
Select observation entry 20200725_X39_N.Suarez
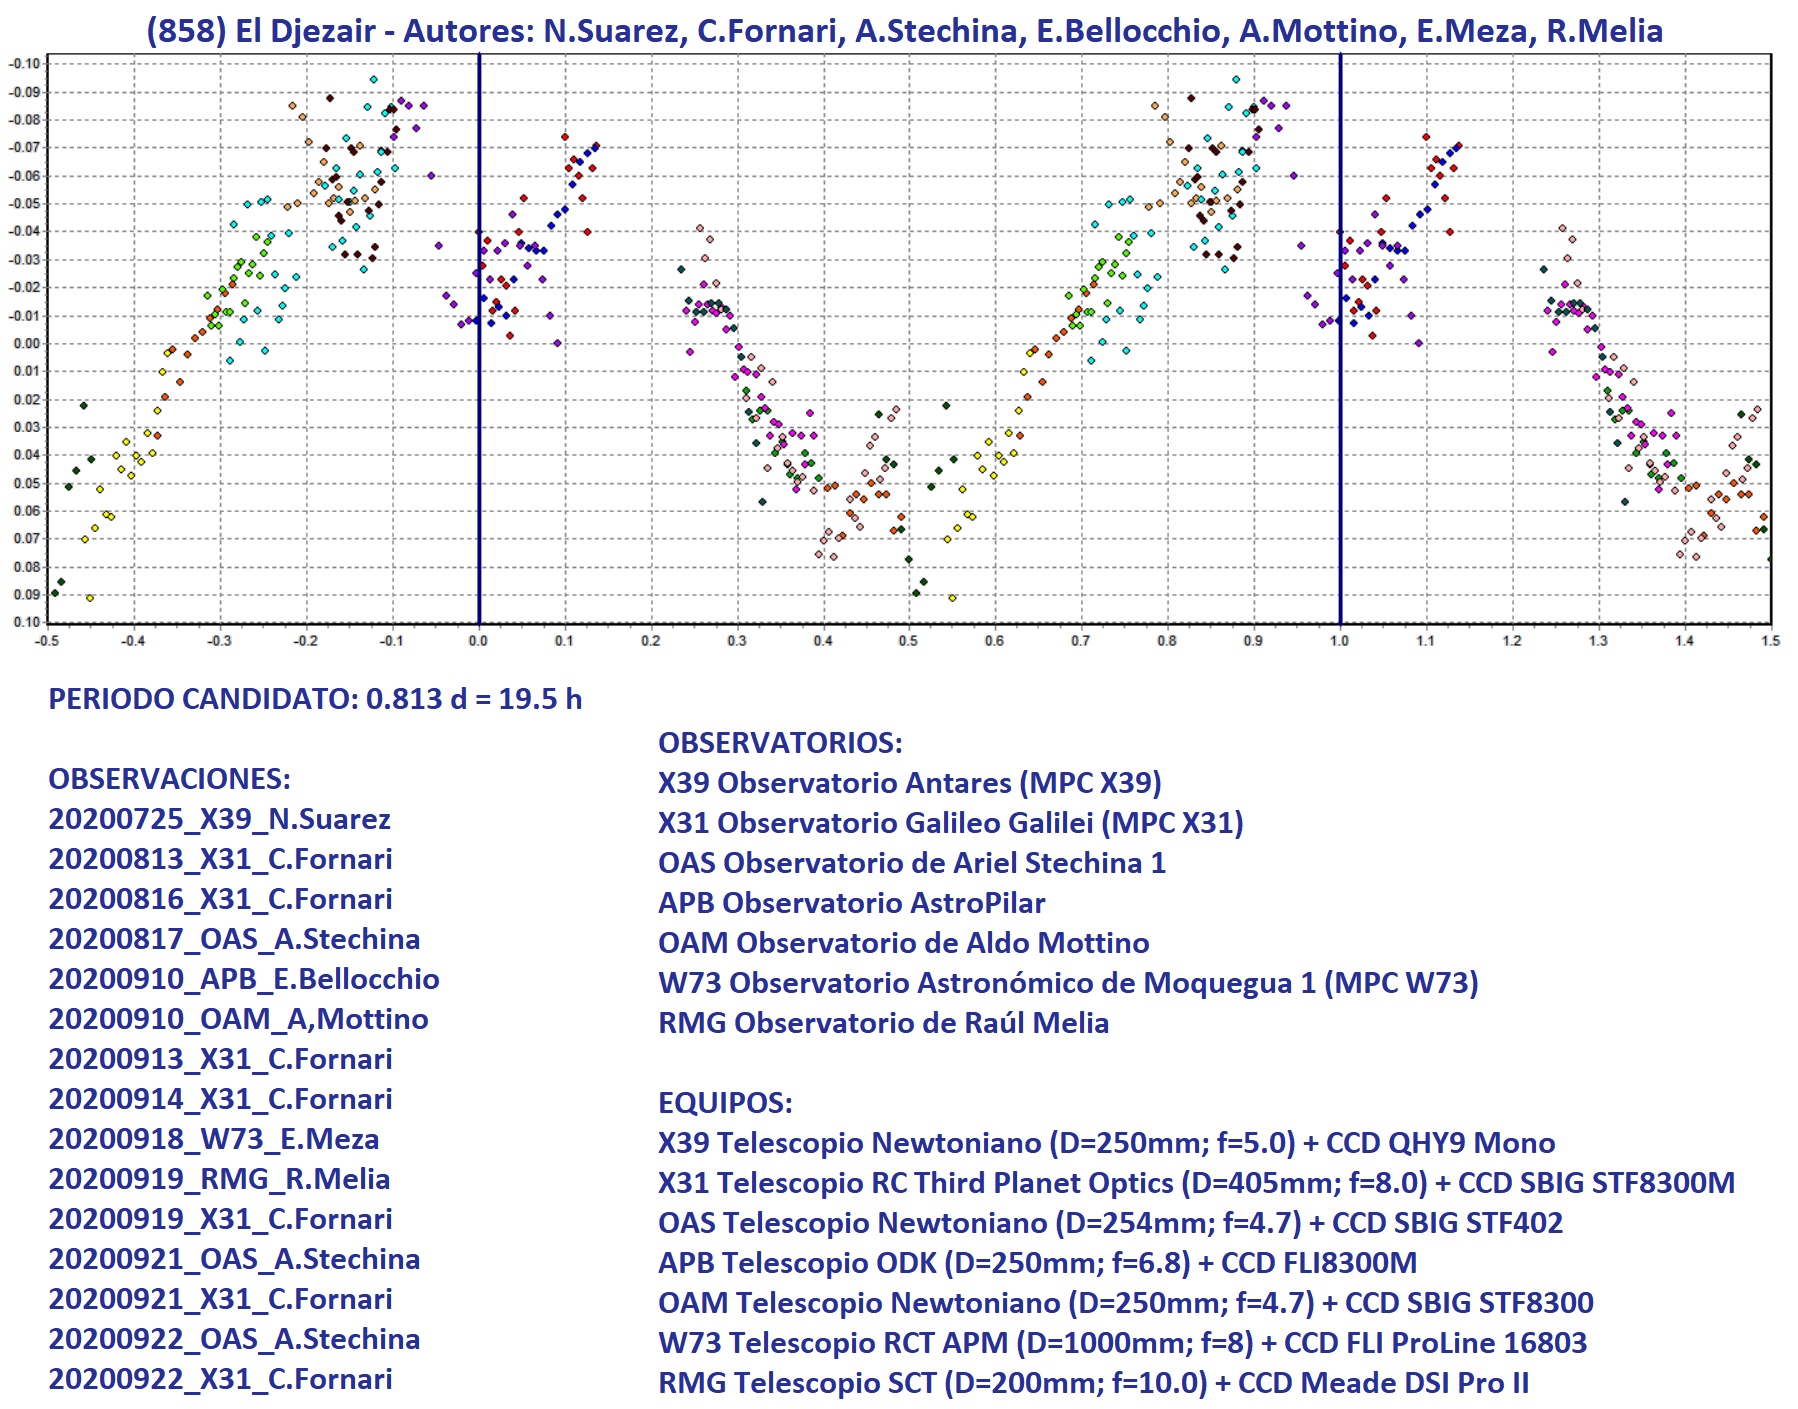219,819
